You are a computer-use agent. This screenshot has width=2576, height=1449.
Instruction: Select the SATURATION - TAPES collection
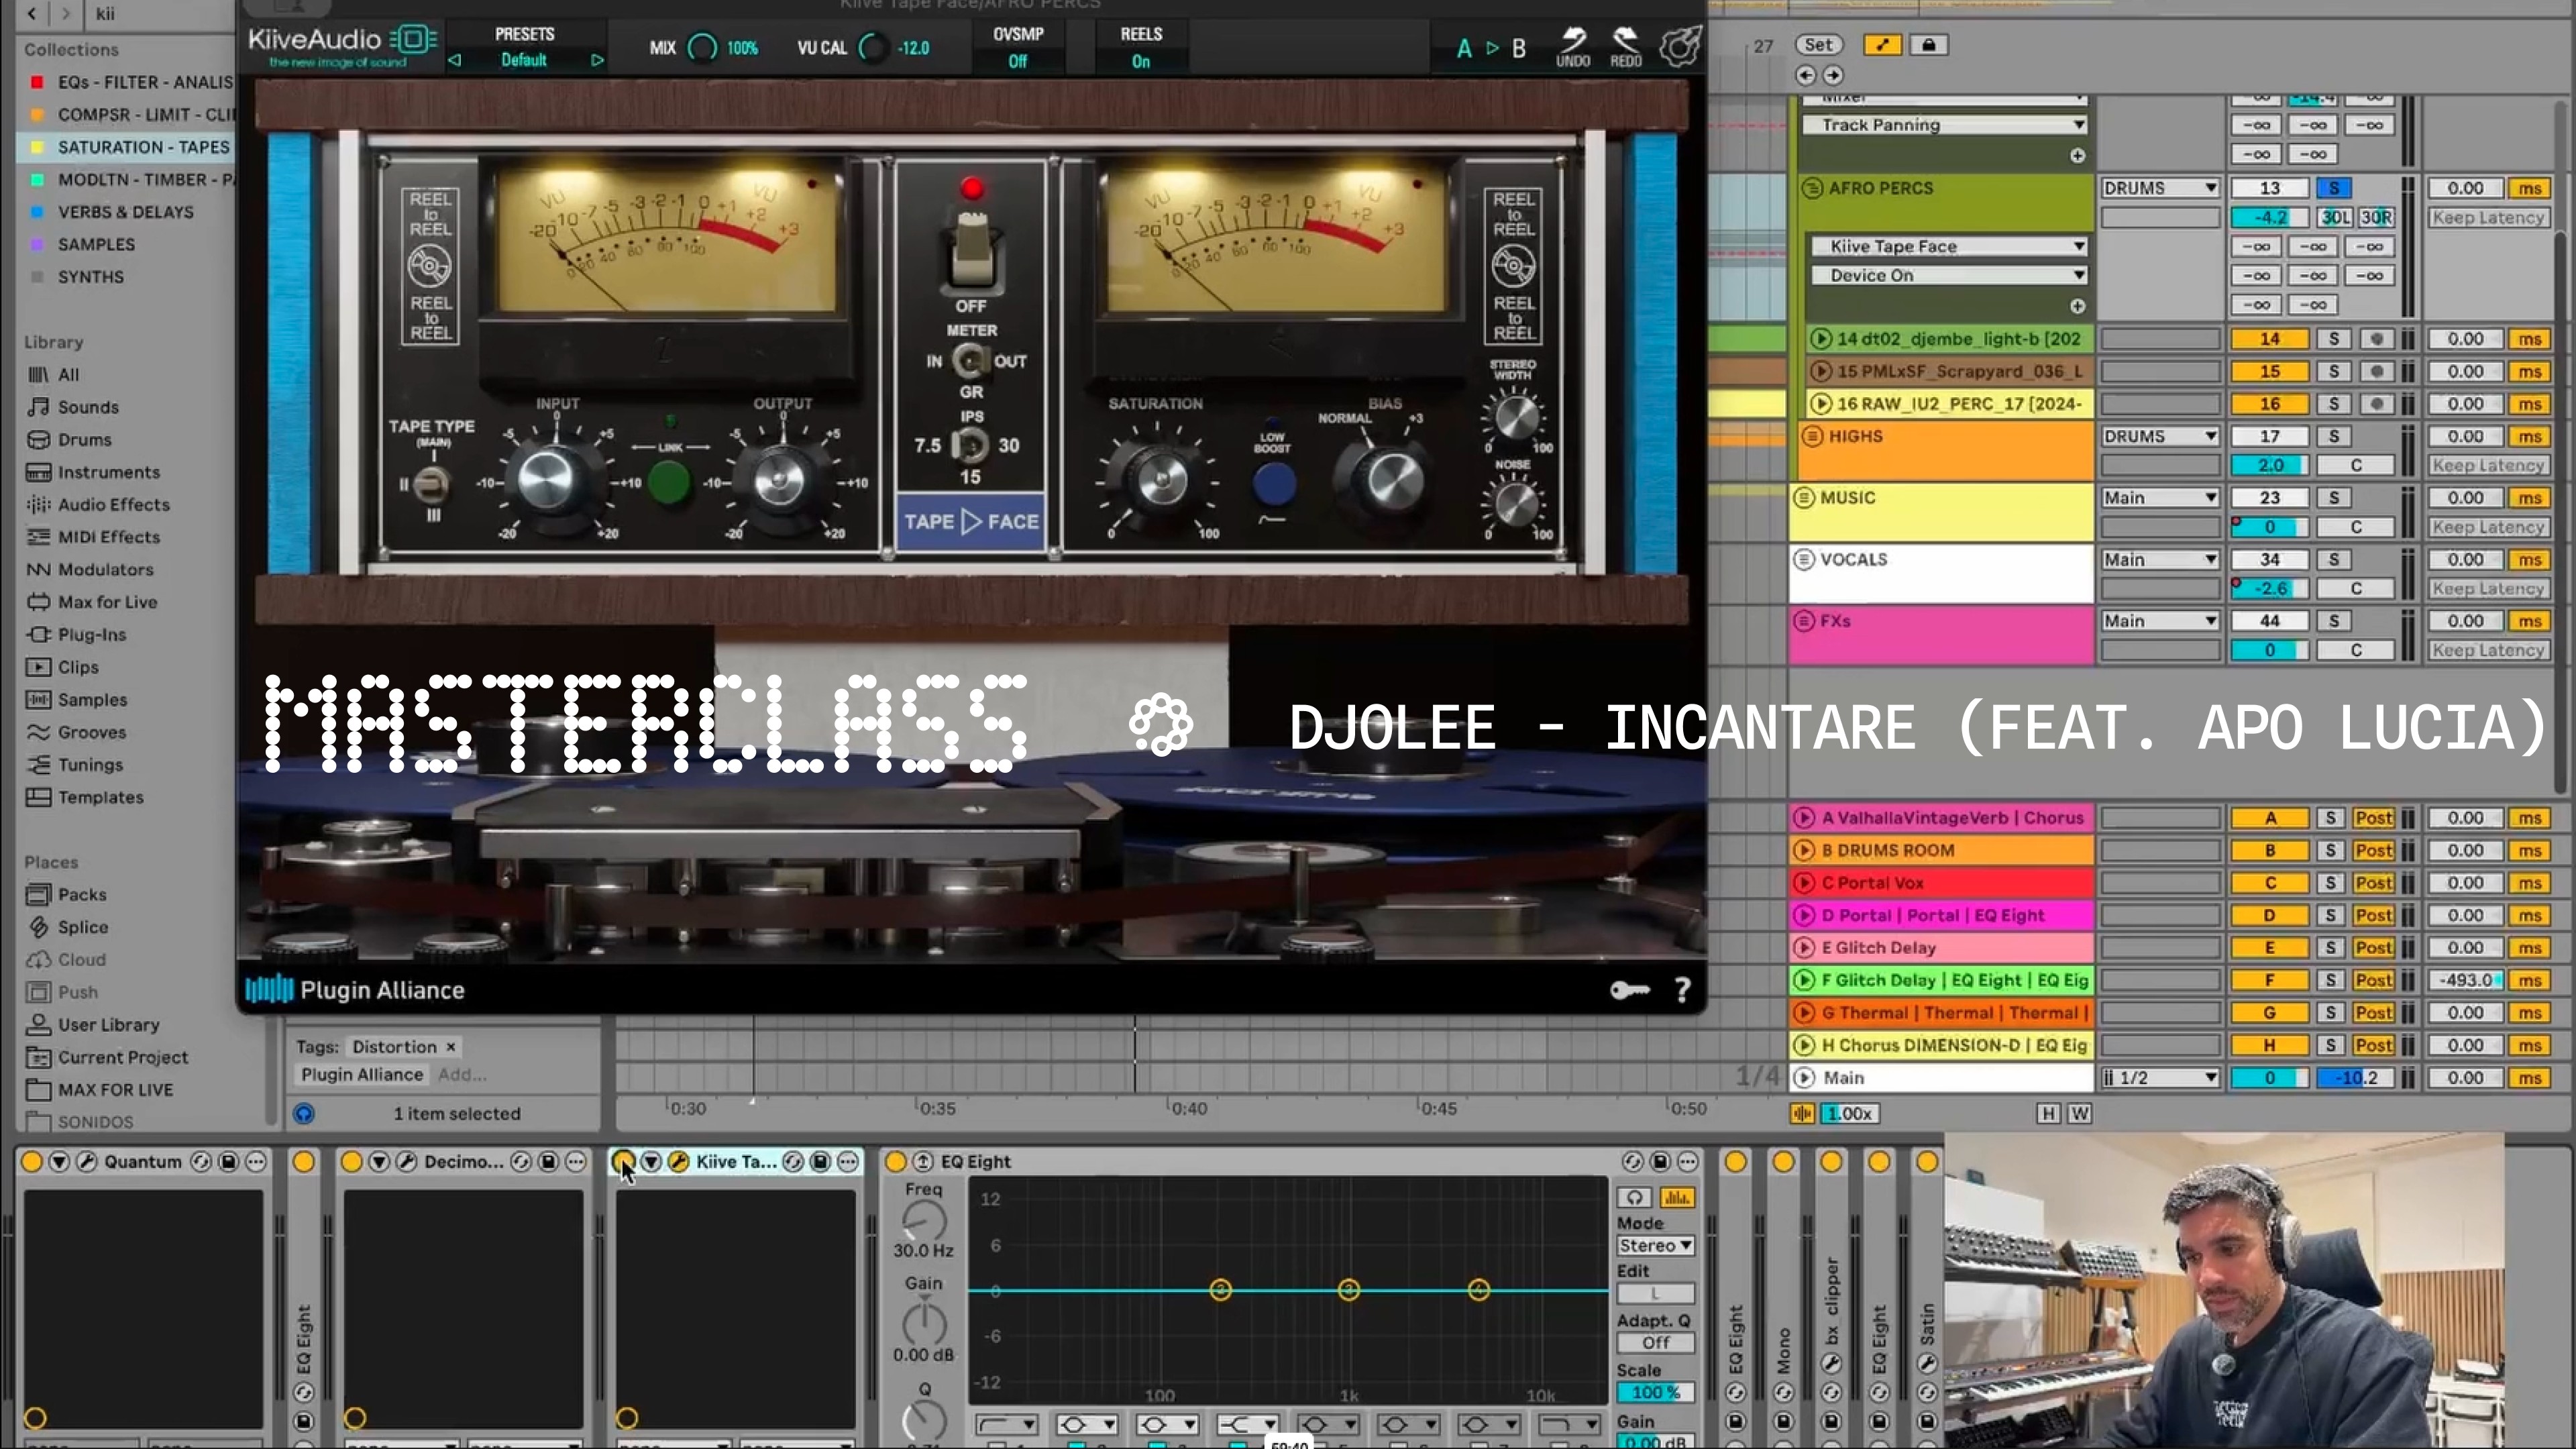click(x=143, y=147)
